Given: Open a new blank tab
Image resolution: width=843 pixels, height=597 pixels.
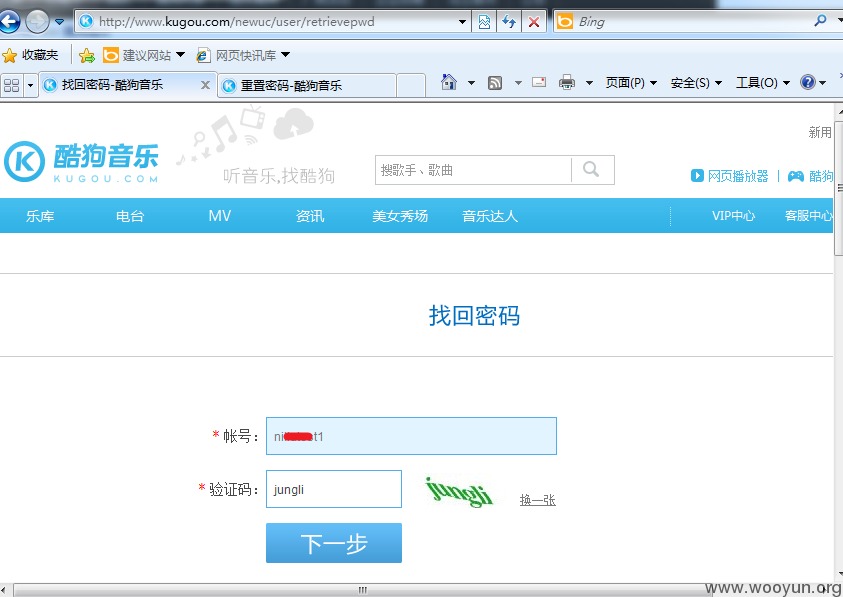Looking at the screenshot, I should tap(411, 86).
